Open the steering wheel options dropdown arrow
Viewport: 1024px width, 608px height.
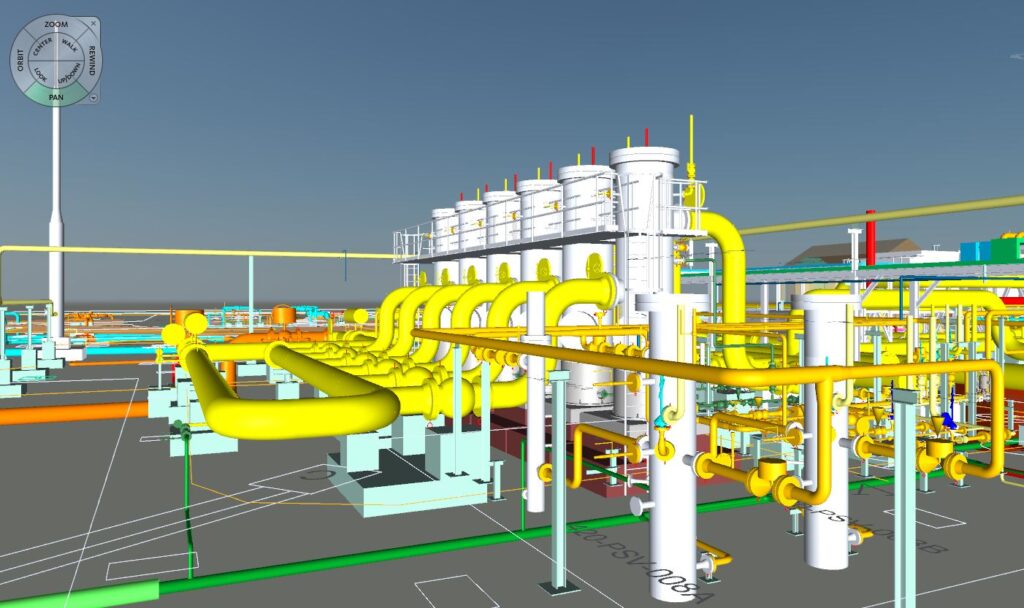[92, 98]
